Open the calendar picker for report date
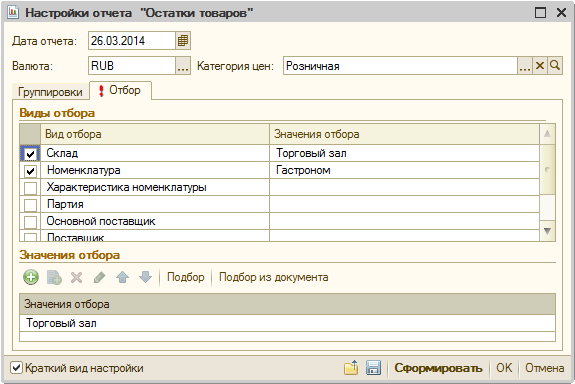This screenshot has width=575, height=384. click(183, 41)
